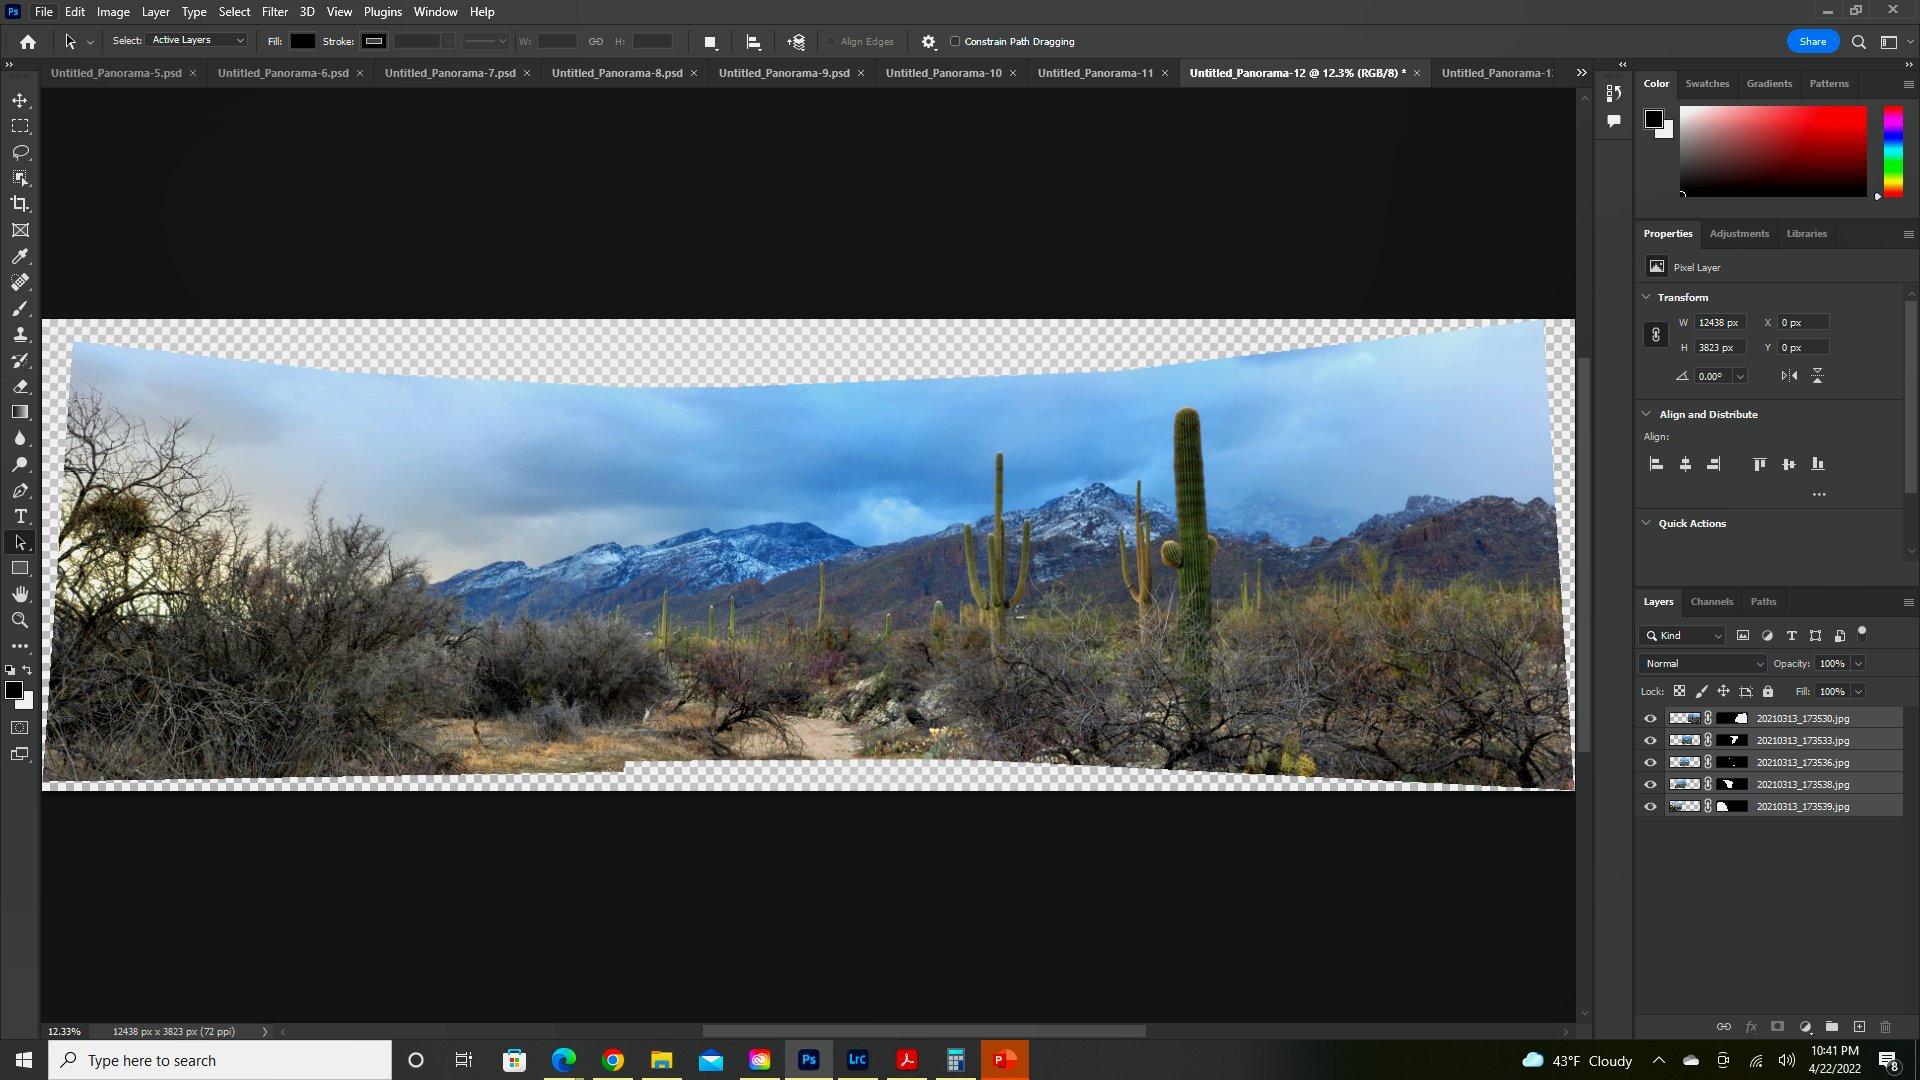Click the Share button
Image resolution: width=1920 pixels, height=1080 pixels.
(1812, 42)
